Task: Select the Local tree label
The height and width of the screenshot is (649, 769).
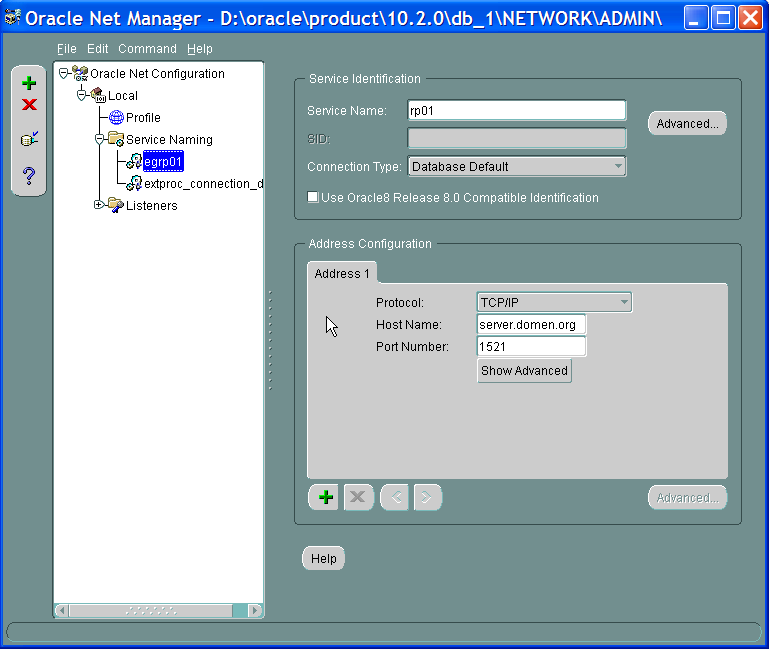Action: pyautogui.click(x=123, y=95)
